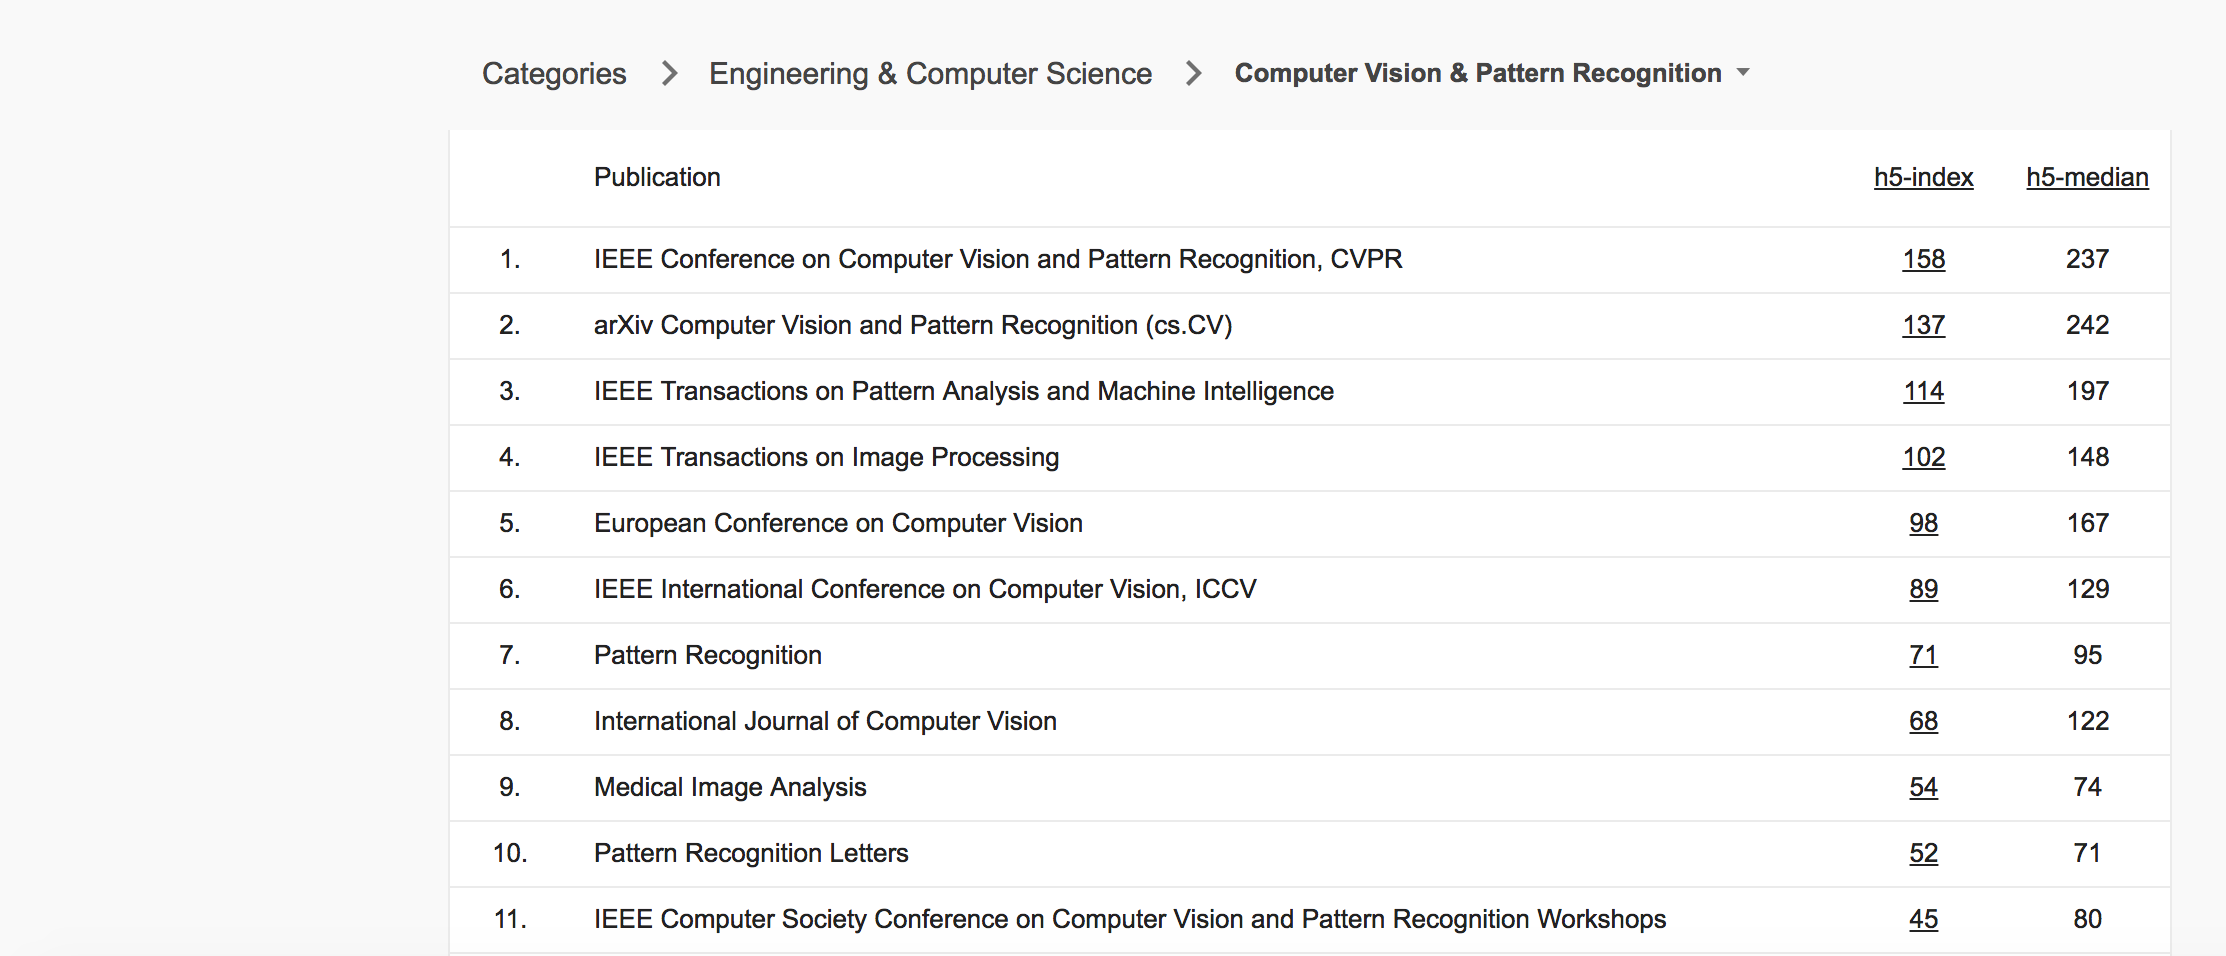Click the h5-index column header
Screen dimensions: 2226x956
click(x=1923, y=177)
